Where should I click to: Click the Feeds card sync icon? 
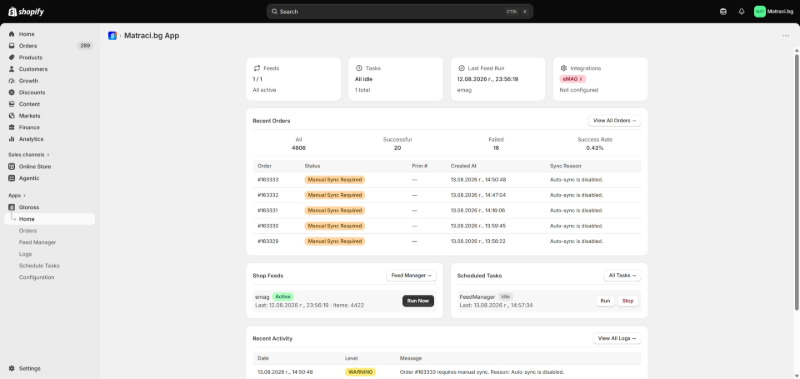[257, 68]
